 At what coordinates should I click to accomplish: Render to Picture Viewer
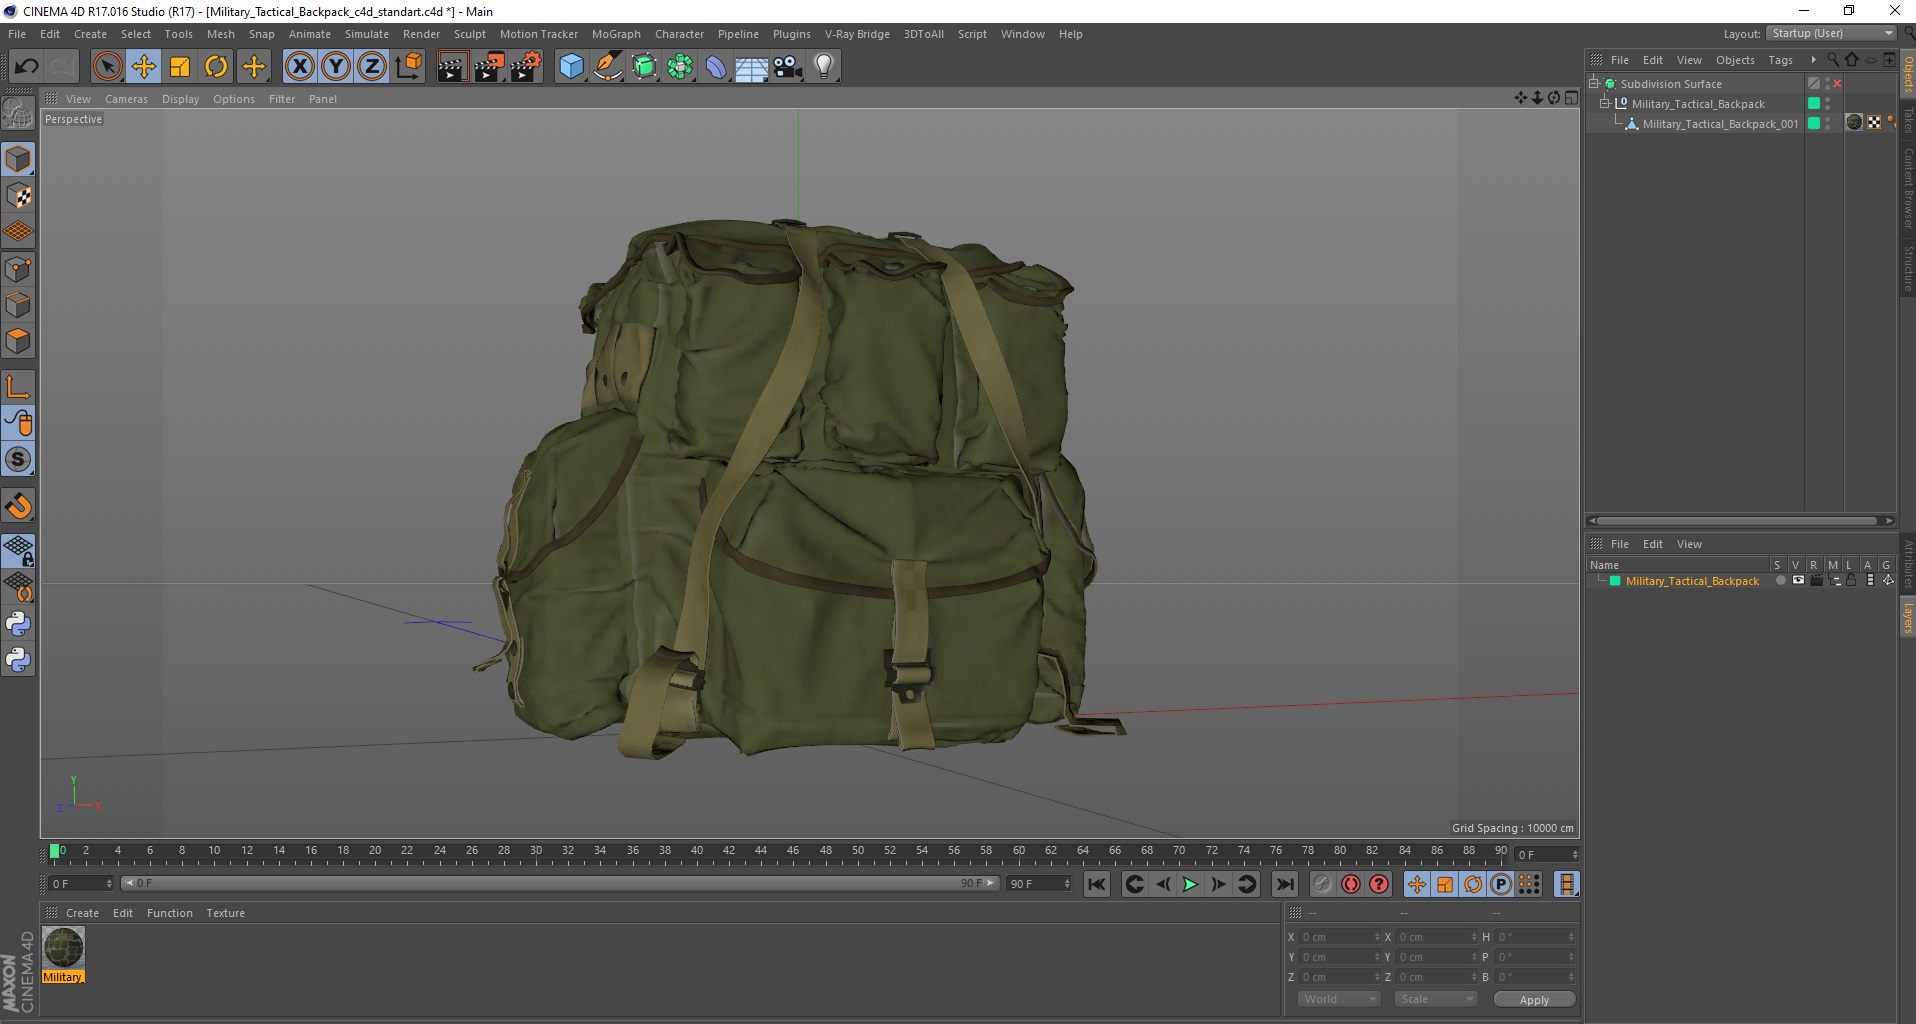(489, 67)
